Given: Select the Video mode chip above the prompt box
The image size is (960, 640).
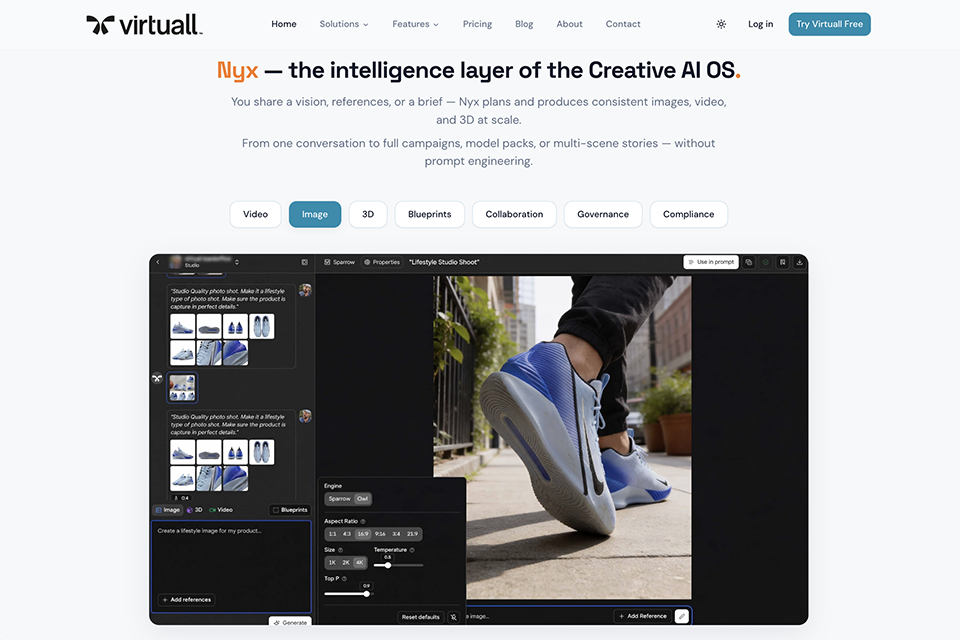Looking at the screenshot, I should click(221, 510).
